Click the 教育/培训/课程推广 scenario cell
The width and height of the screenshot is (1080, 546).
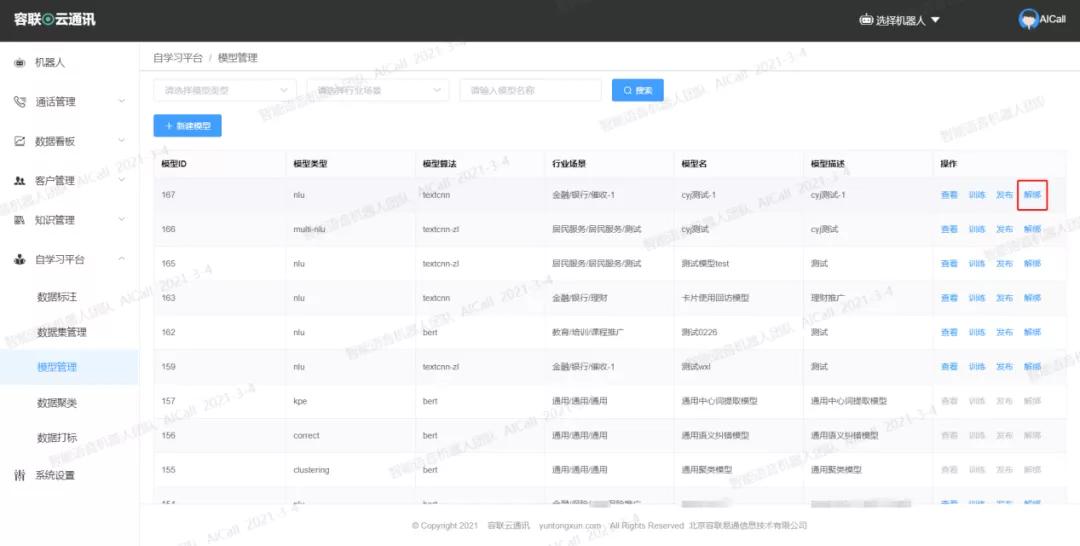click(x=588, y=333)
